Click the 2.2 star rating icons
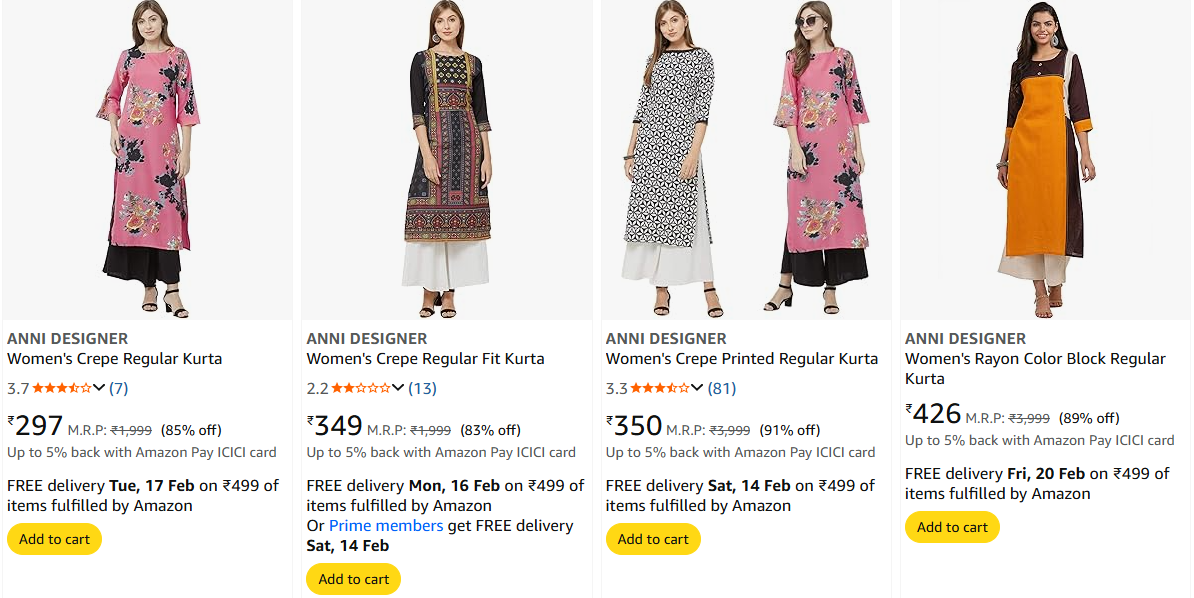The width and height of the screenshot is (1194, 598). pyautogui.click(x=361, y=388)
